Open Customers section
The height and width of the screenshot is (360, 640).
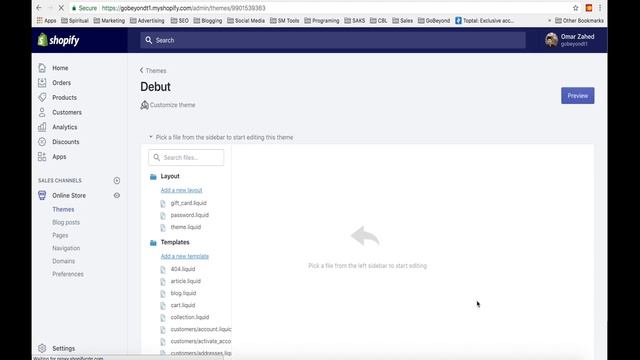(67, 112)
